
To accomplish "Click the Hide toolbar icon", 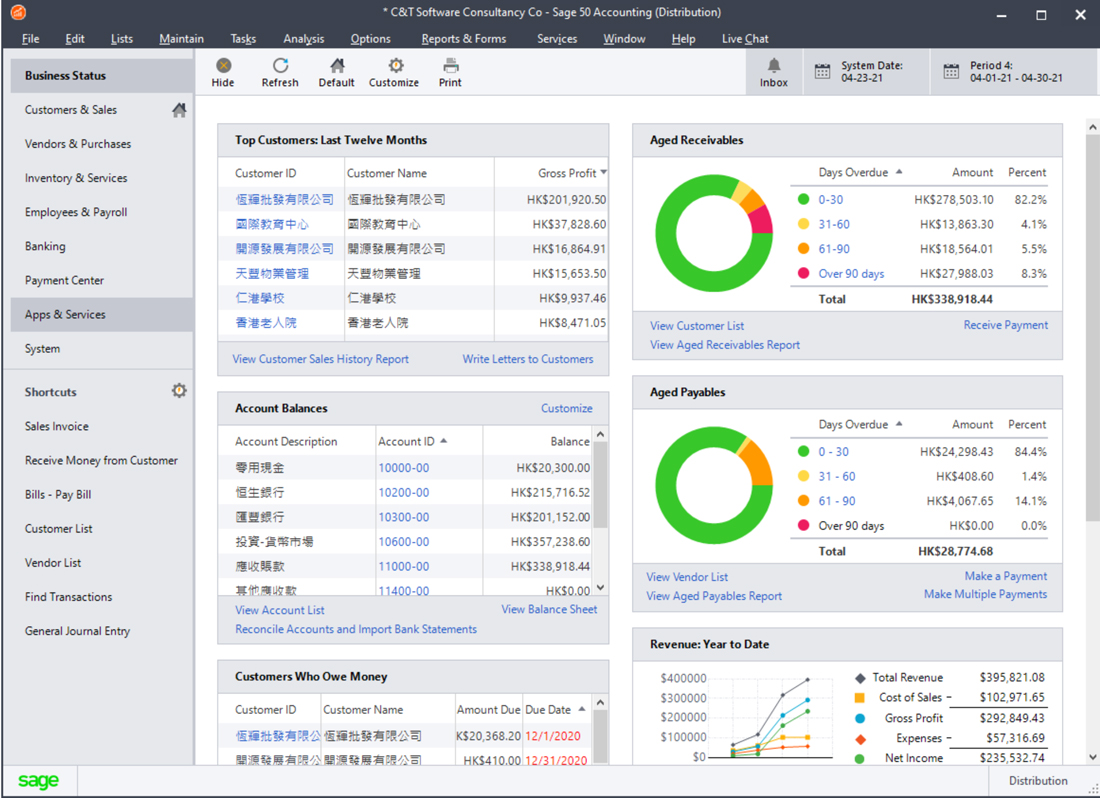I will click(x=222, y=70).
